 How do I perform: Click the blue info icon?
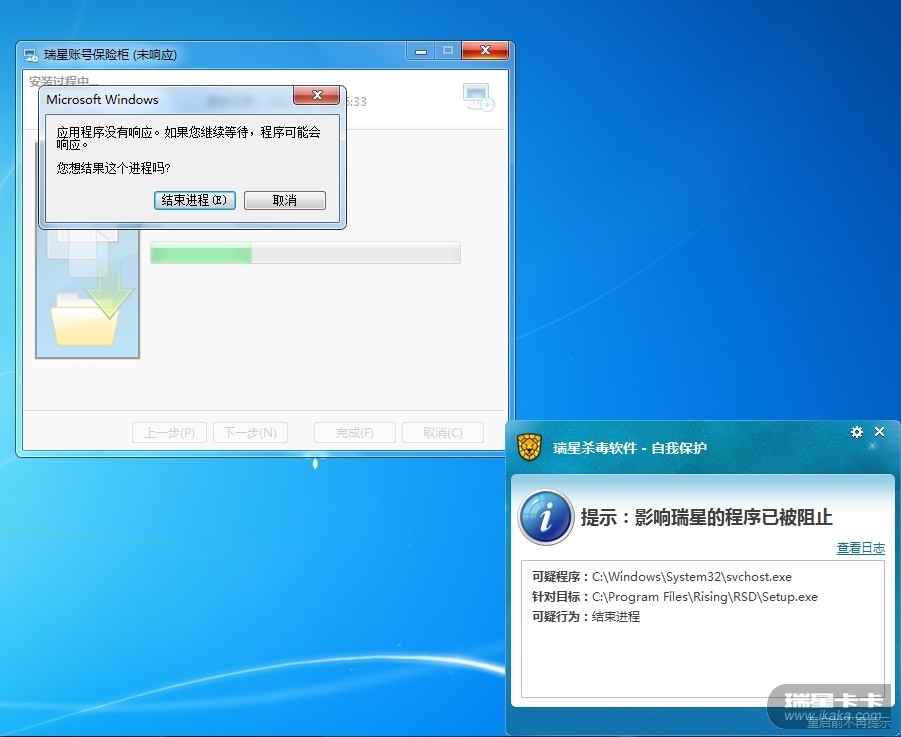pyautogui.click(x=546, y=517)
